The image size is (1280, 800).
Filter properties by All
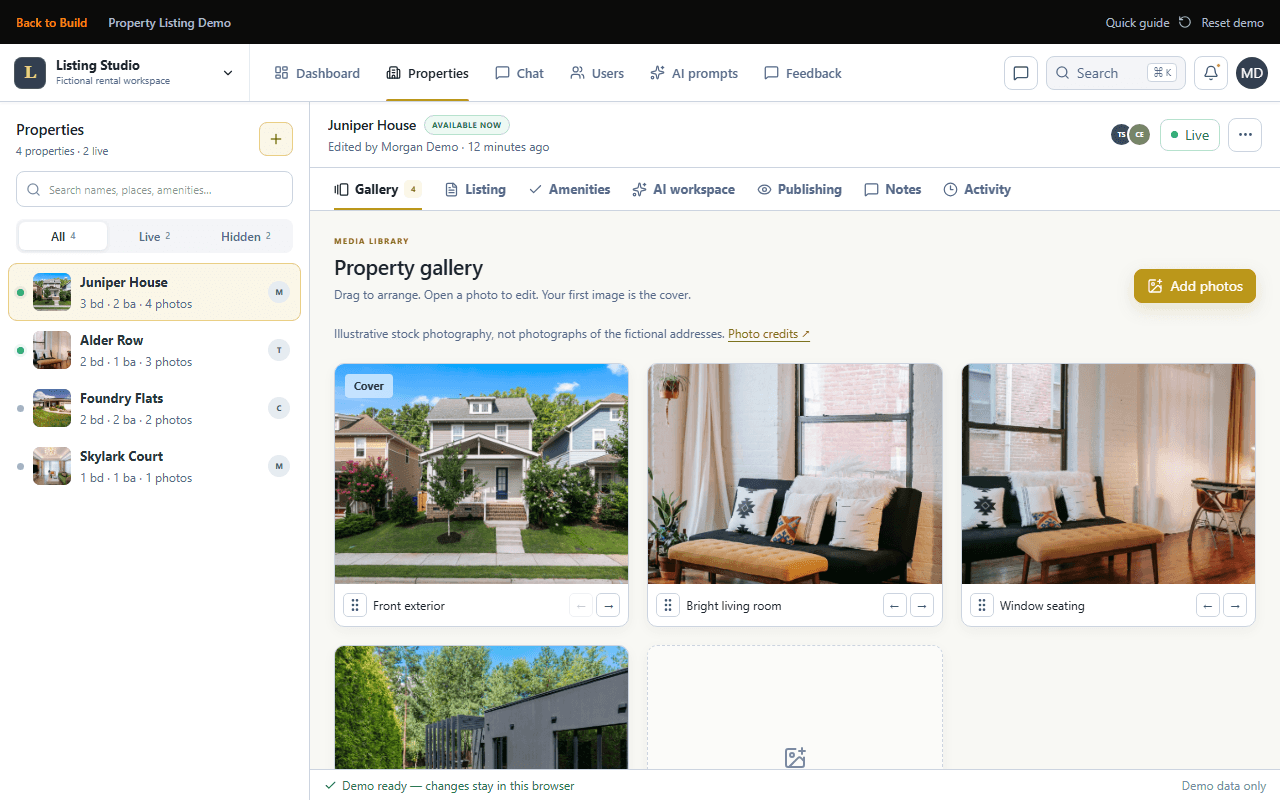[63, 237]
